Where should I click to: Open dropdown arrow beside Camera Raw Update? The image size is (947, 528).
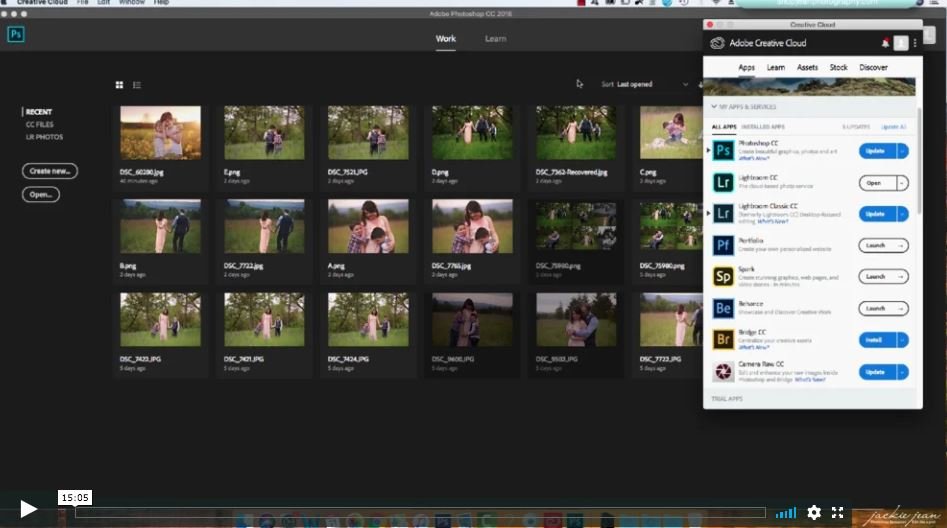point(902,372)
